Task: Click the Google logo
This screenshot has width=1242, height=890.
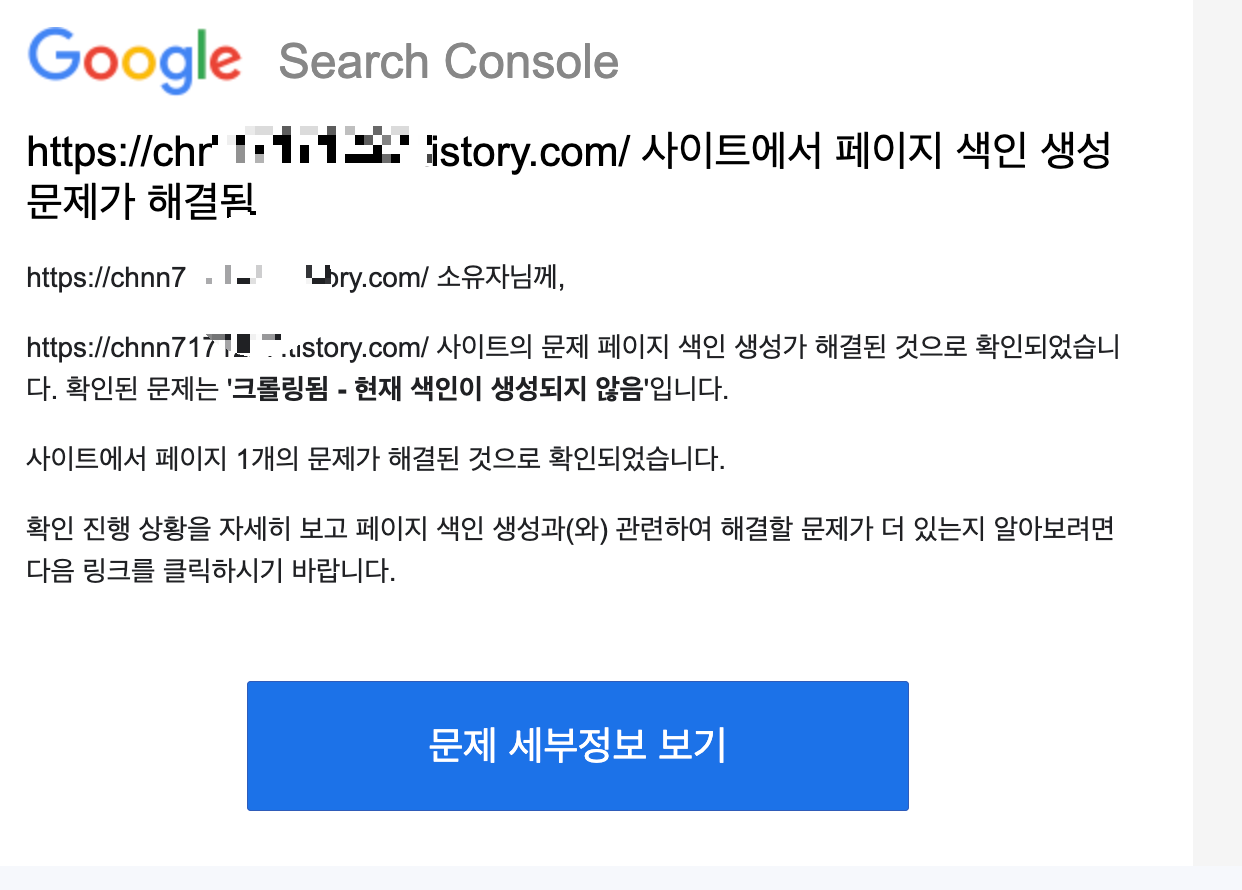Action: (135, 61)
